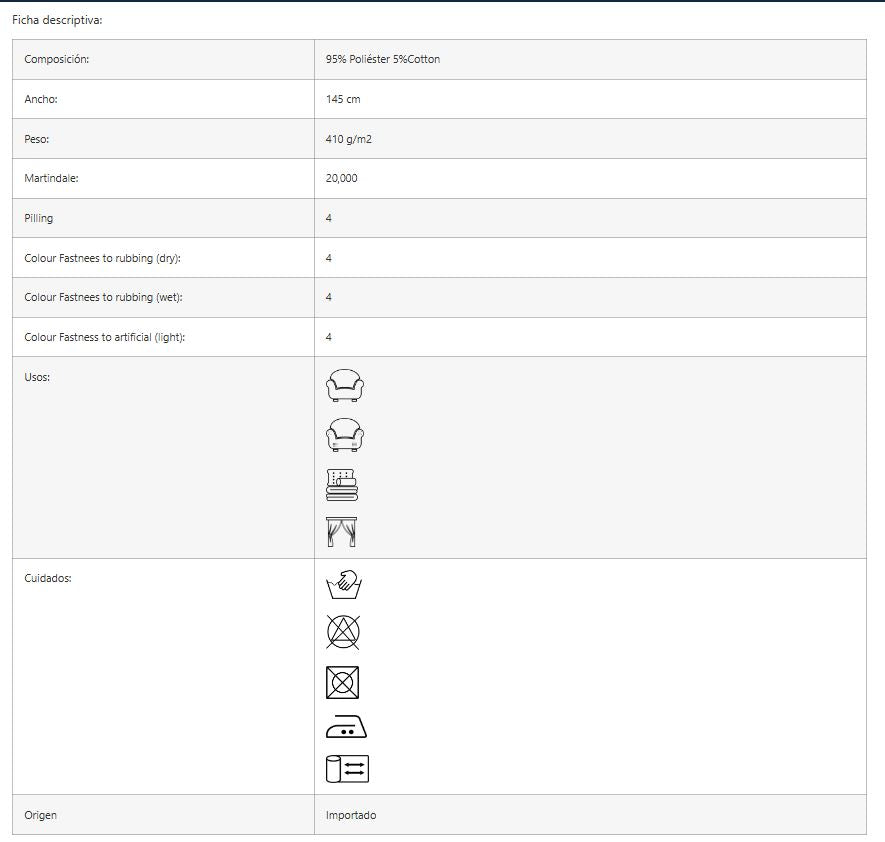This screenshot has width=885, height=842.
Task: Select the do-not-bleach crossed triangle icon
Action: (x=343, y=631)
